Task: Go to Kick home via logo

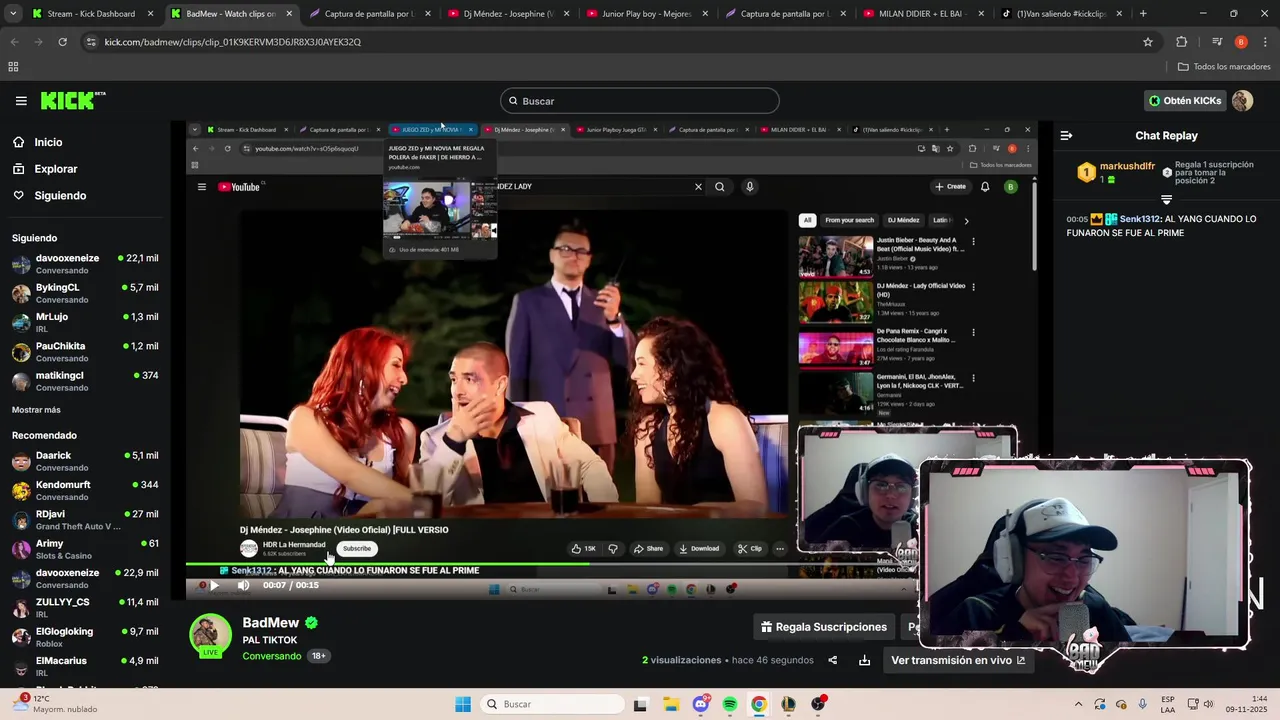Action: click(73, 101)
